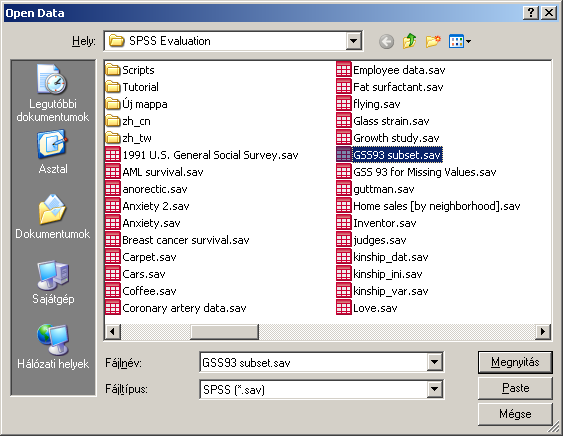
Task: Expand the Hely folder location dropdown
Action: [353, 41]
